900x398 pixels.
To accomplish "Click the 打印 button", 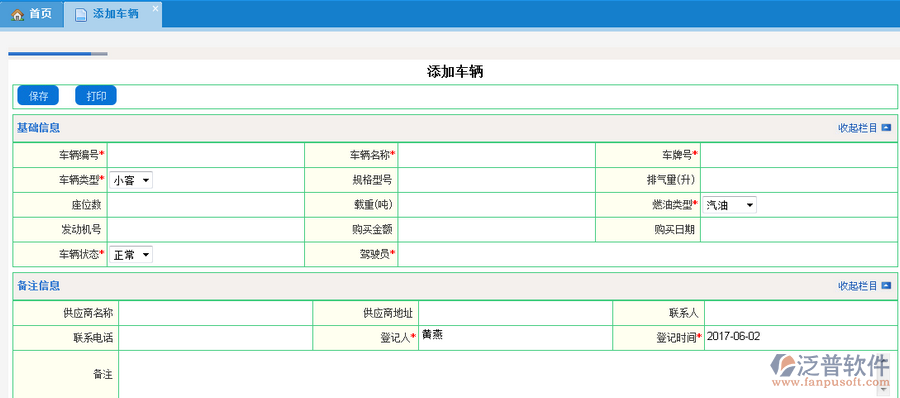I will pyautogui.click(x=96, y=96).
